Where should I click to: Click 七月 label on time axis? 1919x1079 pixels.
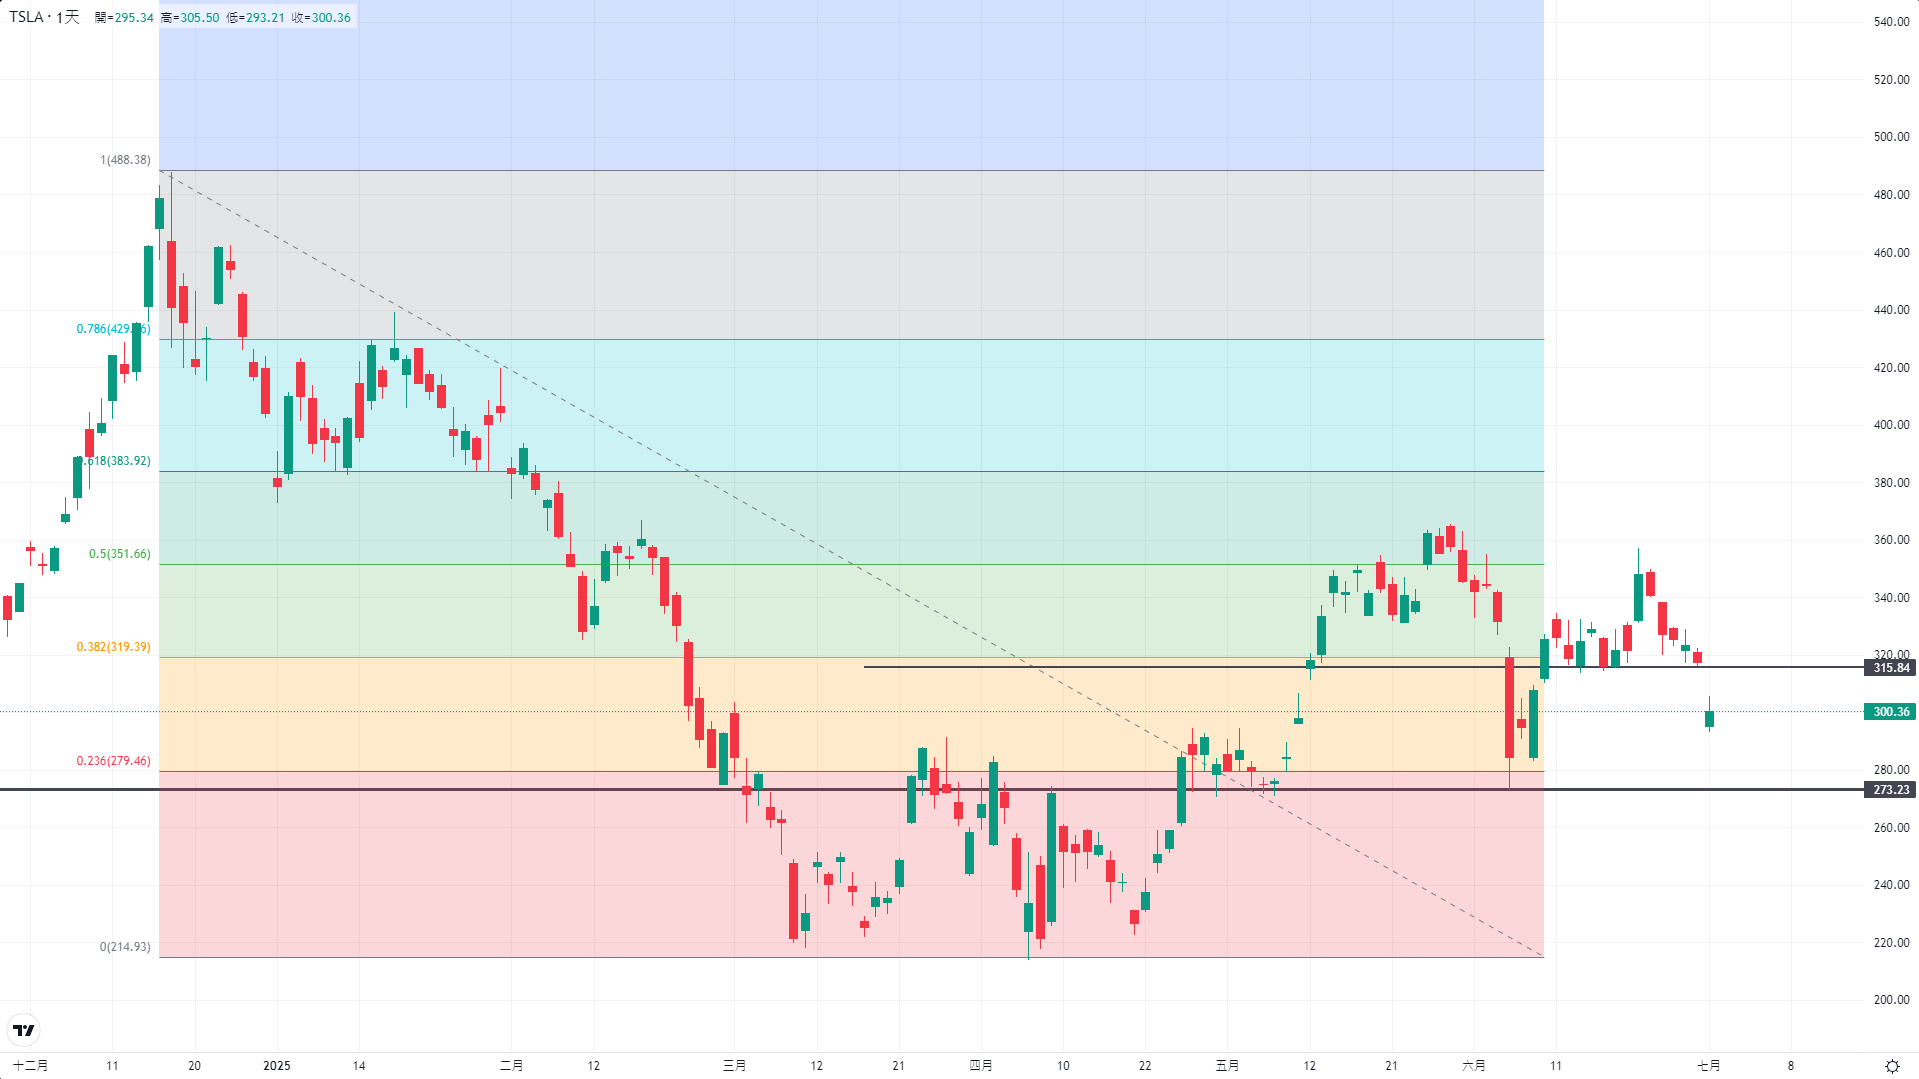[x=1709, y=1066]
